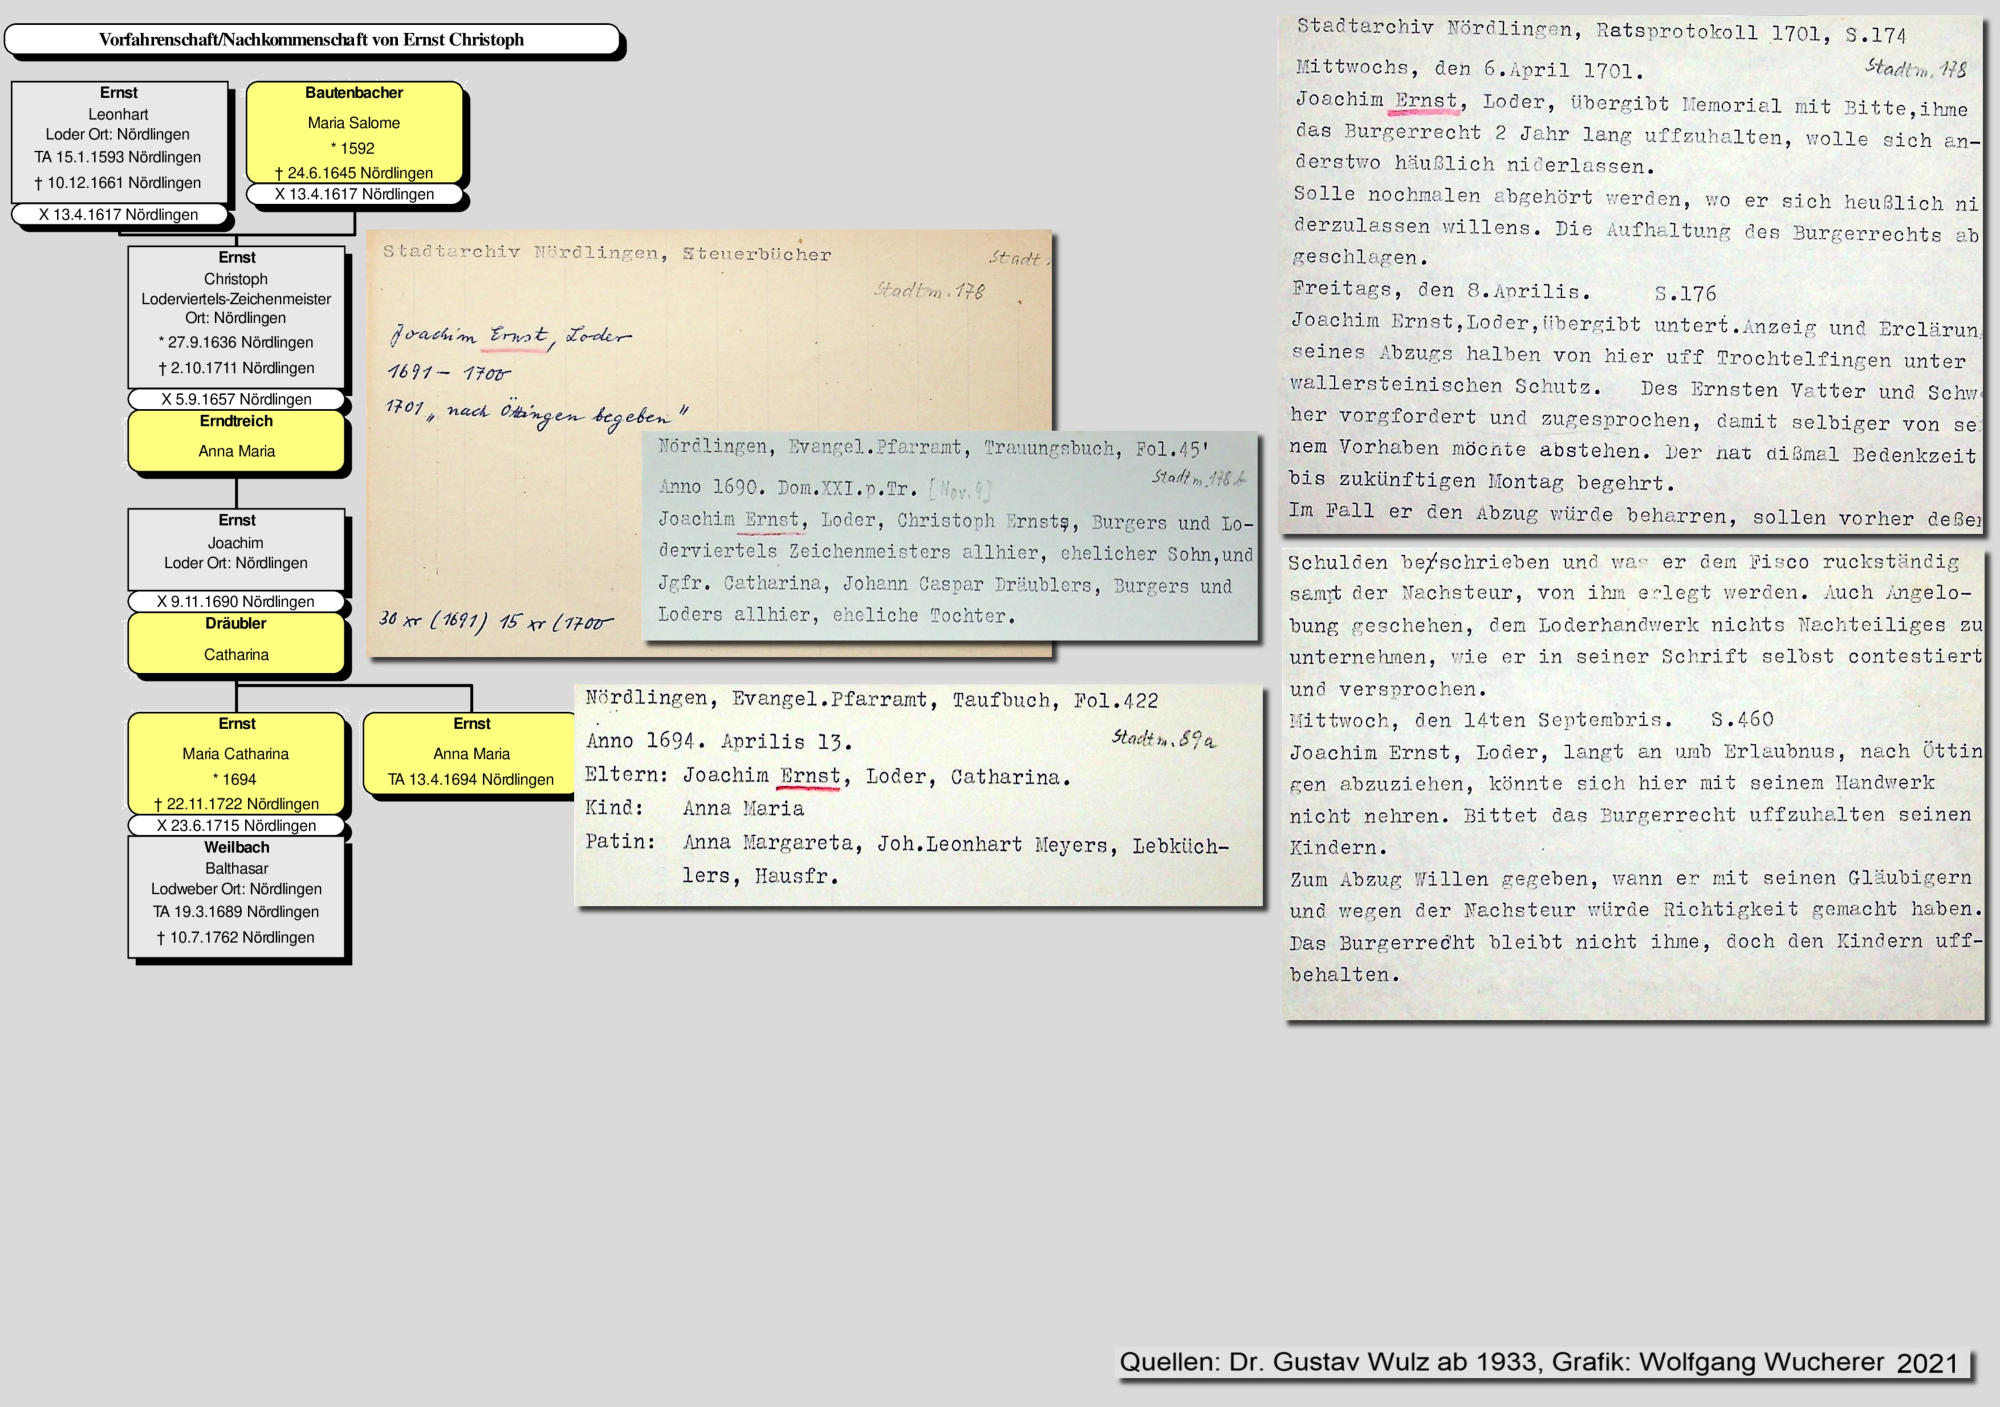Select the Leonhart Ernst ancestor box

[119, 140]
